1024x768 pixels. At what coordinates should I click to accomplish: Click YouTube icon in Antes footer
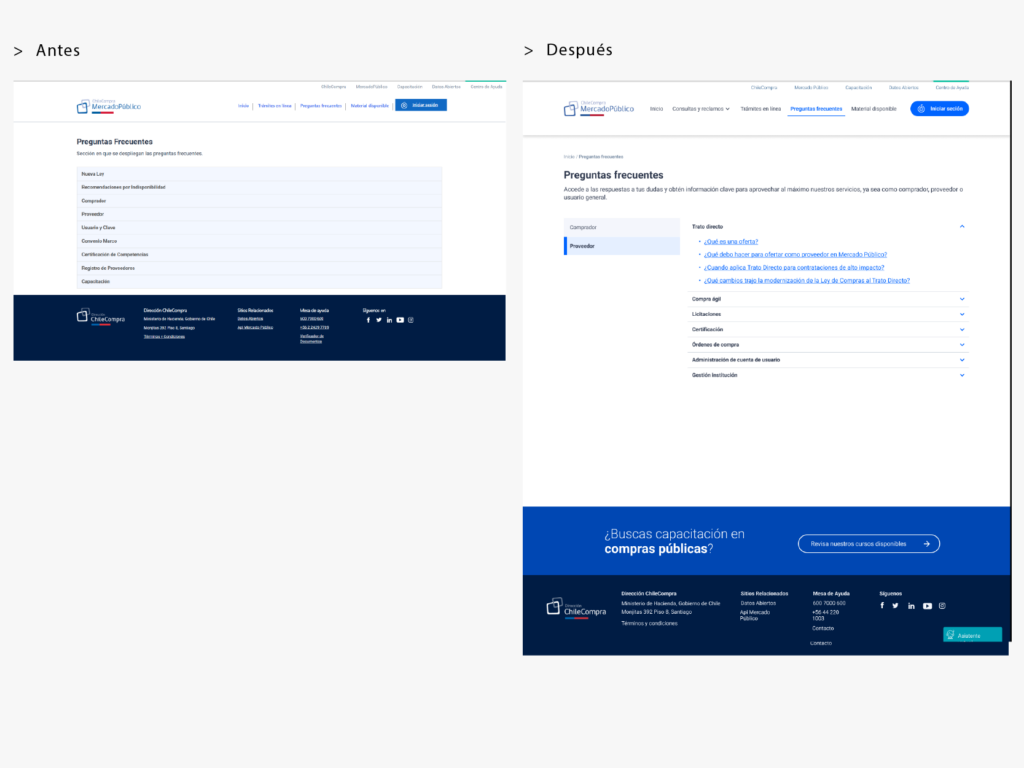[x=400, y=320]
